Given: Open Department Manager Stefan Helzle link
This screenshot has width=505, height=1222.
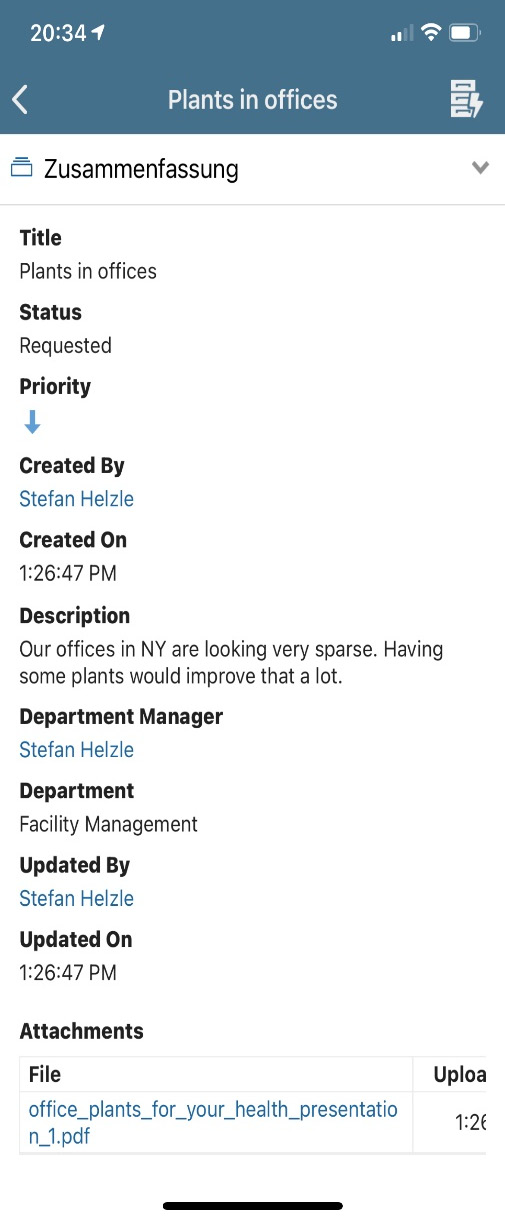Looking at the screenshot, I should (76, 750).
